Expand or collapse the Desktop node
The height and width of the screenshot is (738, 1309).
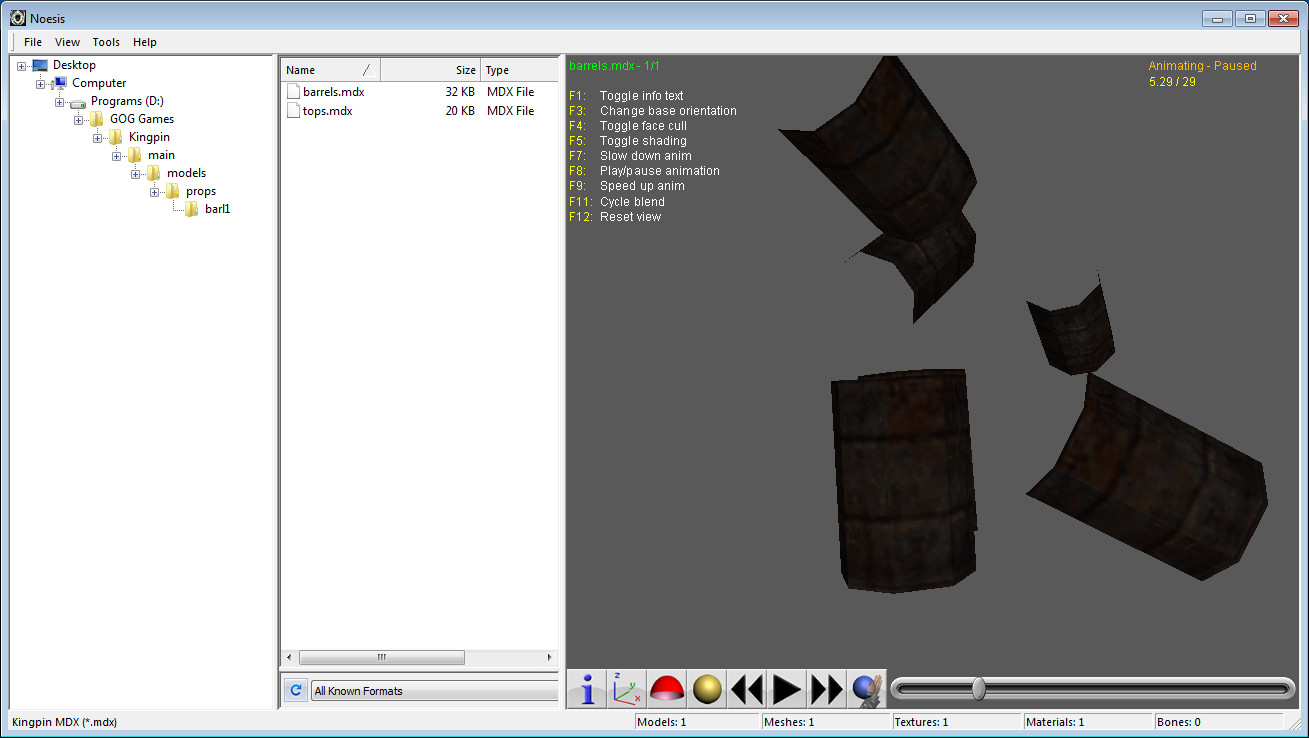22,66
